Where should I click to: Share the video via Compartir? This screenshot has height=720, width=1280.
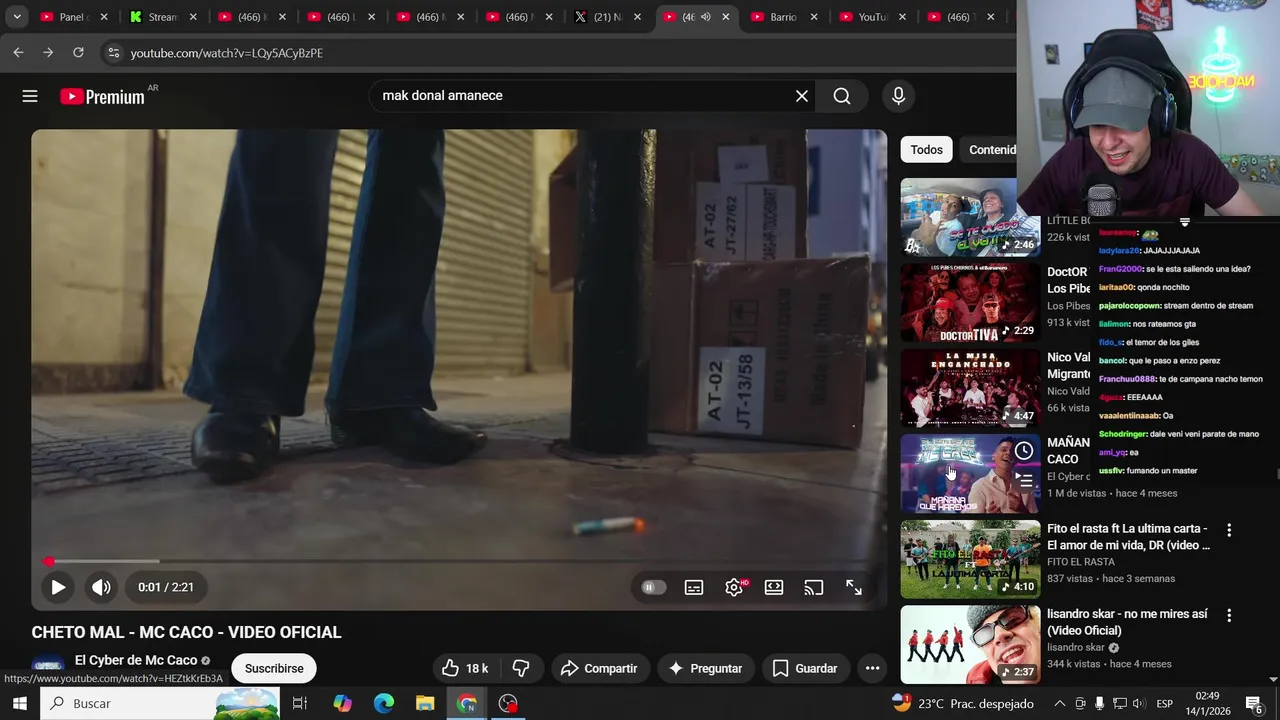point(599,668)
